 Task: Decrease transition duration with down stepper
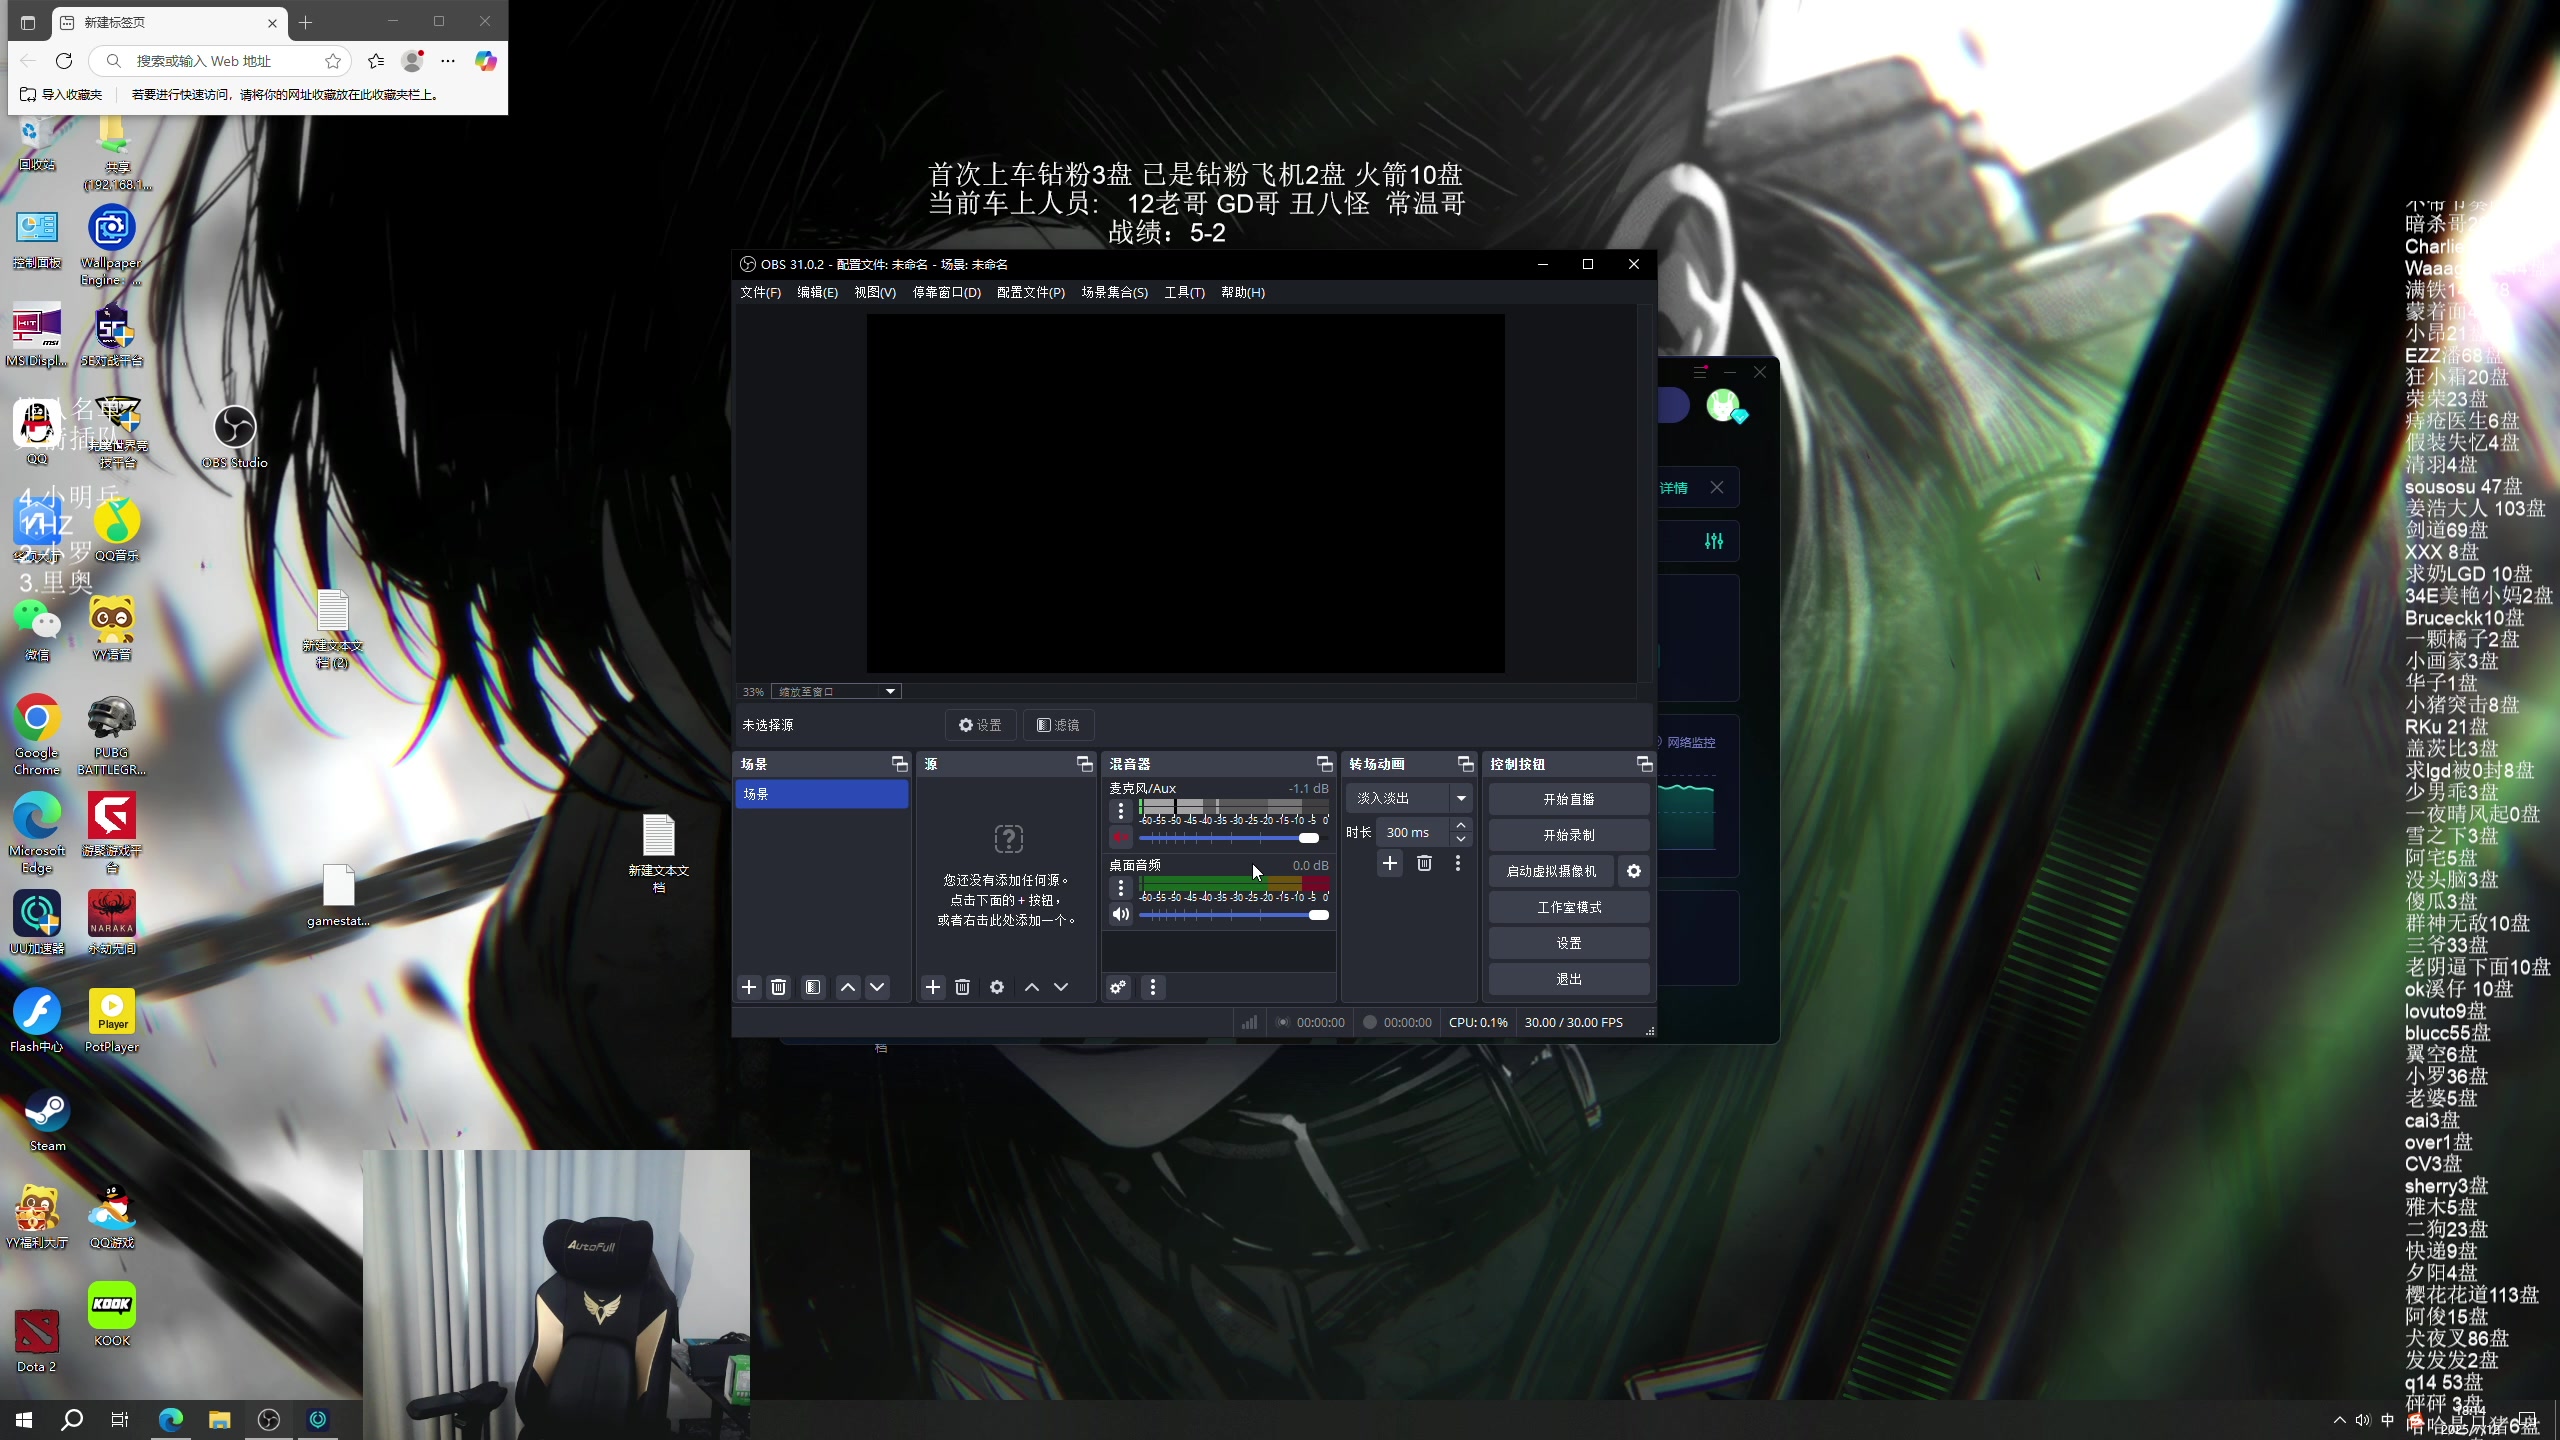tap(1461, 840)
